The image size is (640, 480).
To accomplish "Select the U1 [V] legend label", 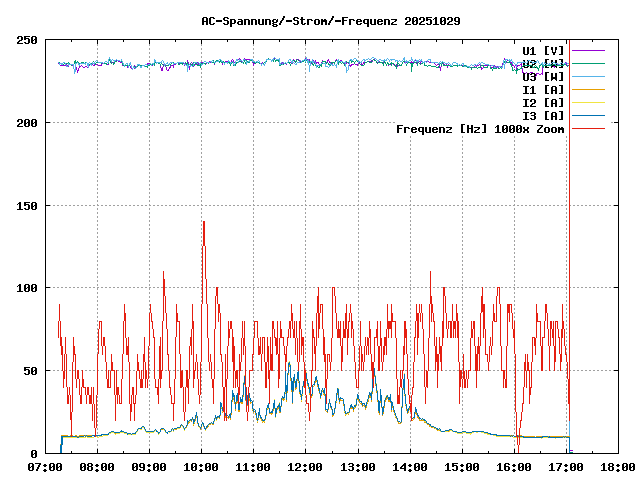I will click(543, 50).
